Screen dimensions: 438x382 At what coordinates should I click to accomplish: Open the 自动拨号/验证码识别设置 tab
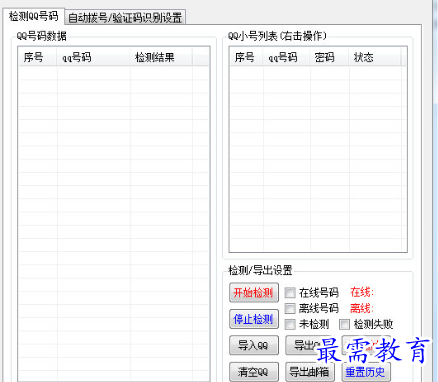tap(125, 17)
